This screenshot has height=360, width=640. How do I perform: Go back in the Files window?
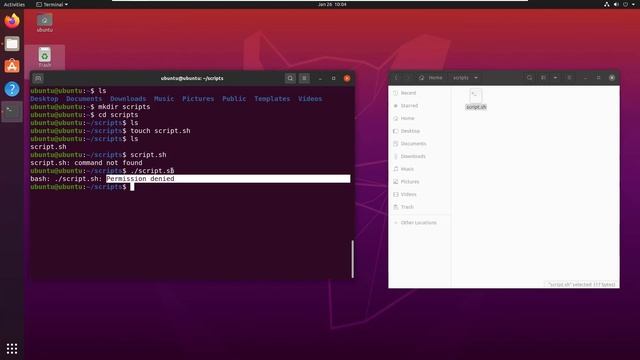pyautogui.click(x=396, y=78)
